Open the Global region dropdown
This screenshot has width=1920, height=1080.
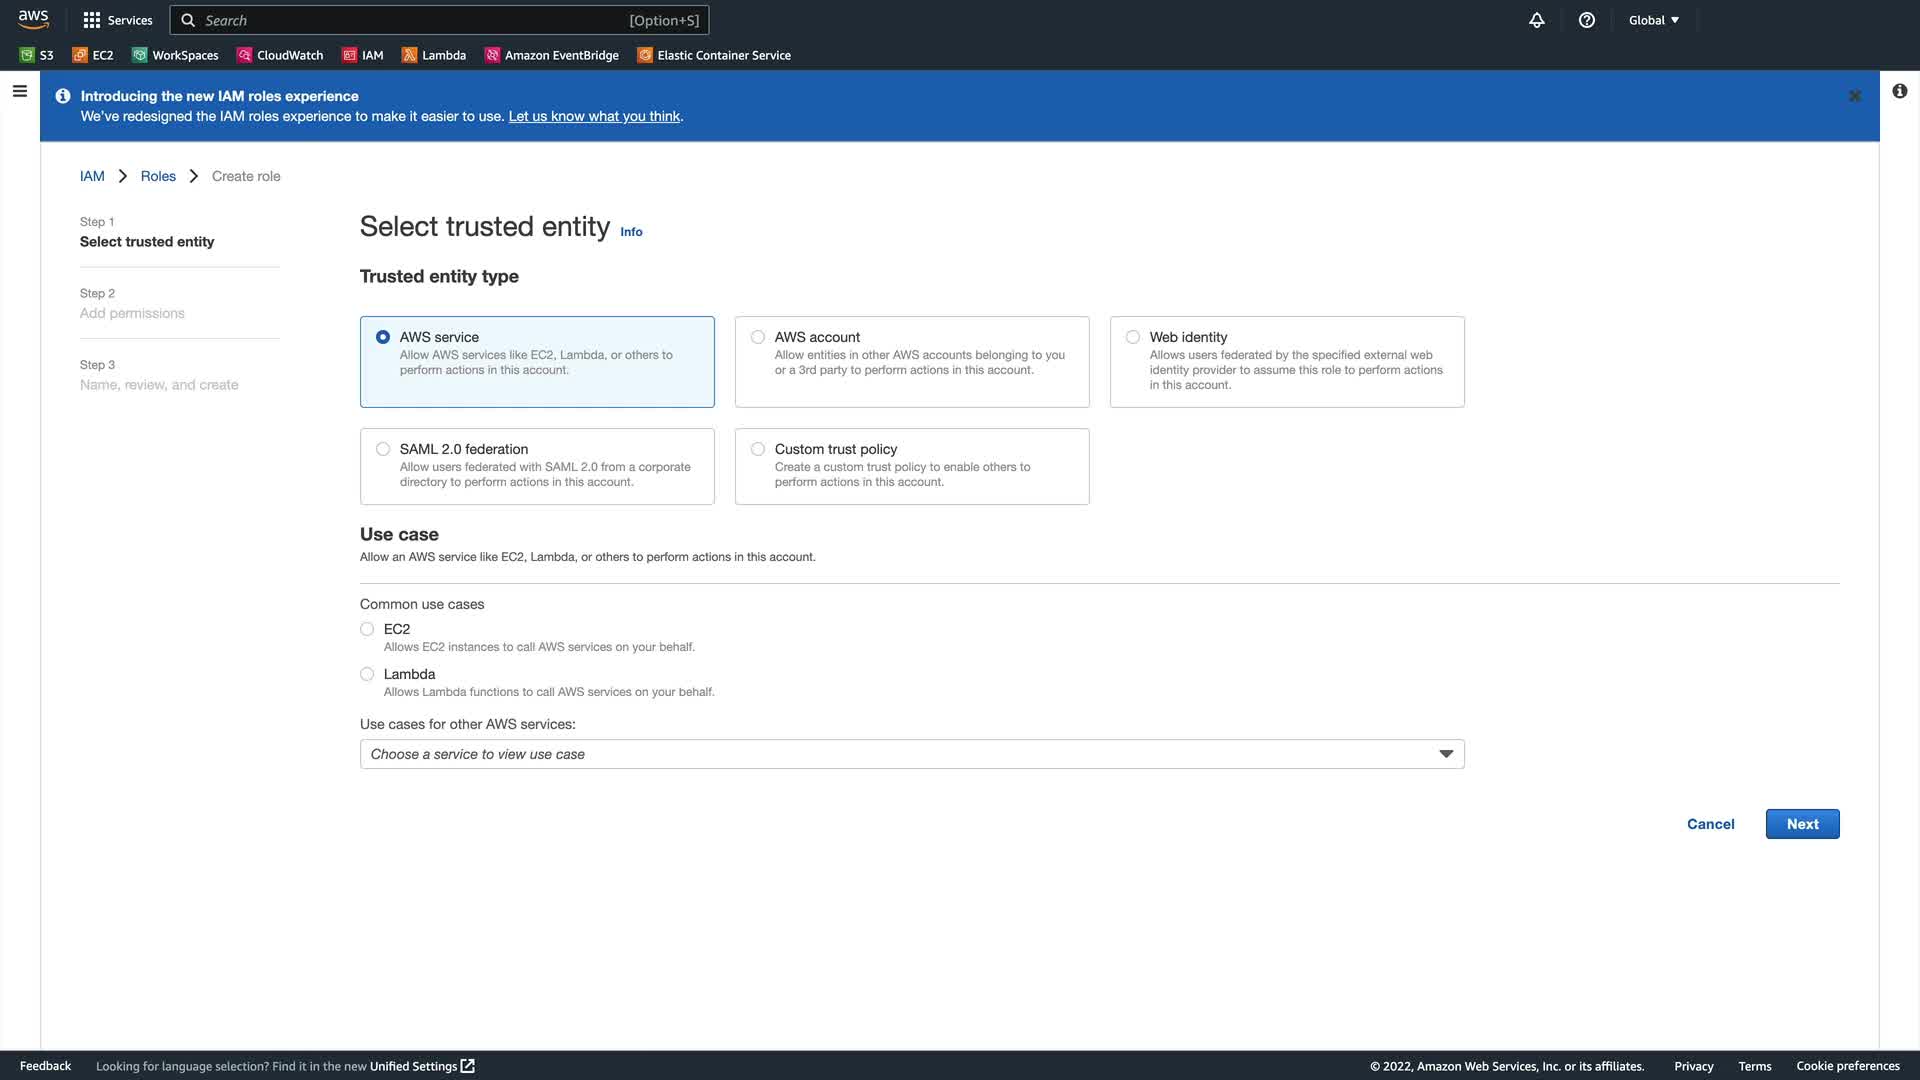click(x=1653, y=20)
